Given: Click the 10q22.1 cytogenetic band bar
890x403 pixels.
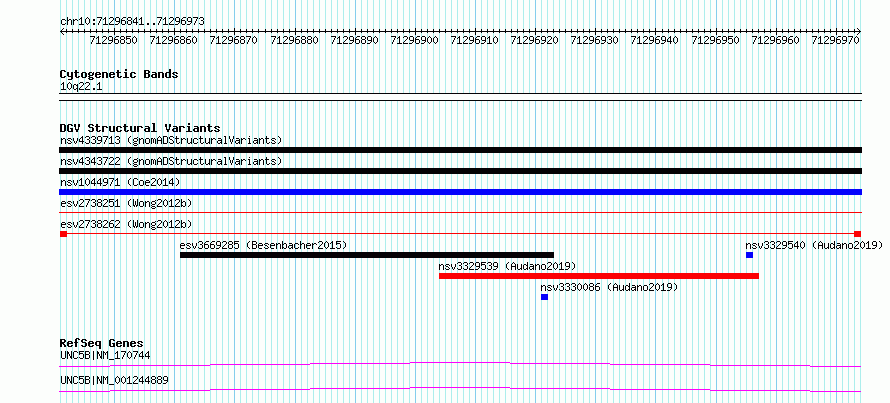Looking at the screenshot, I should [460, 97].
